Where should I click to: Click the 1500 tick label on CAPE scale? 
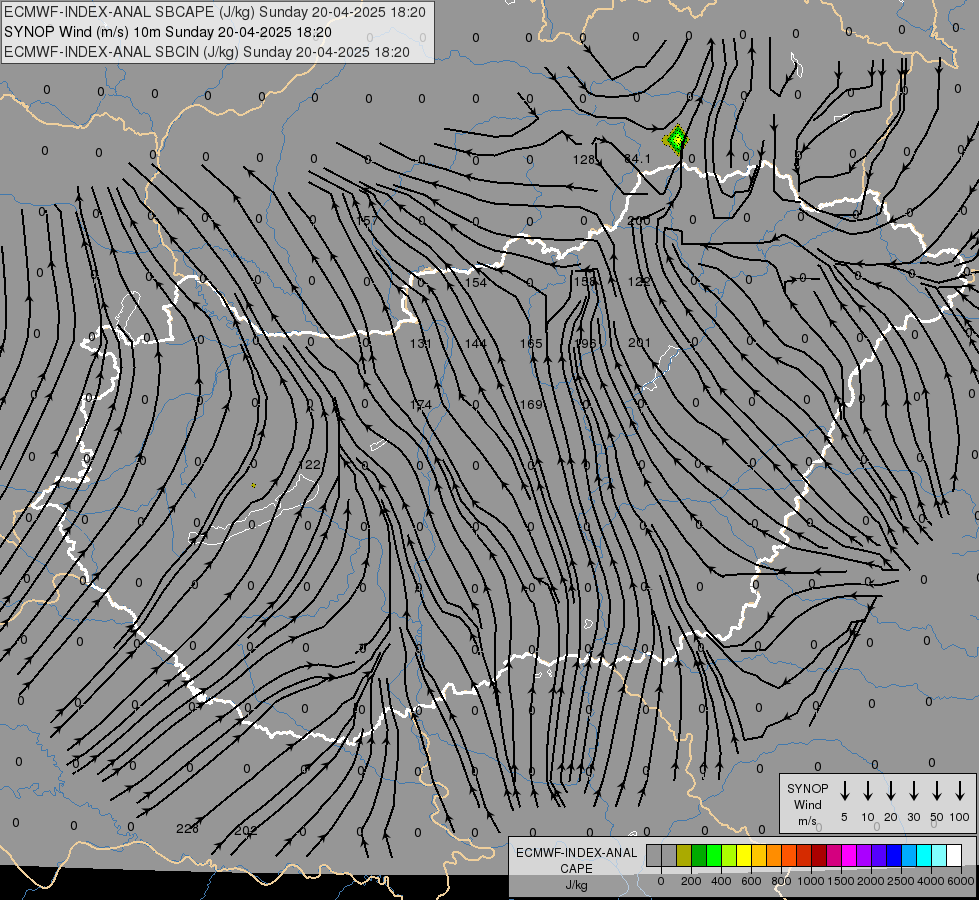[x=840, y=881]
